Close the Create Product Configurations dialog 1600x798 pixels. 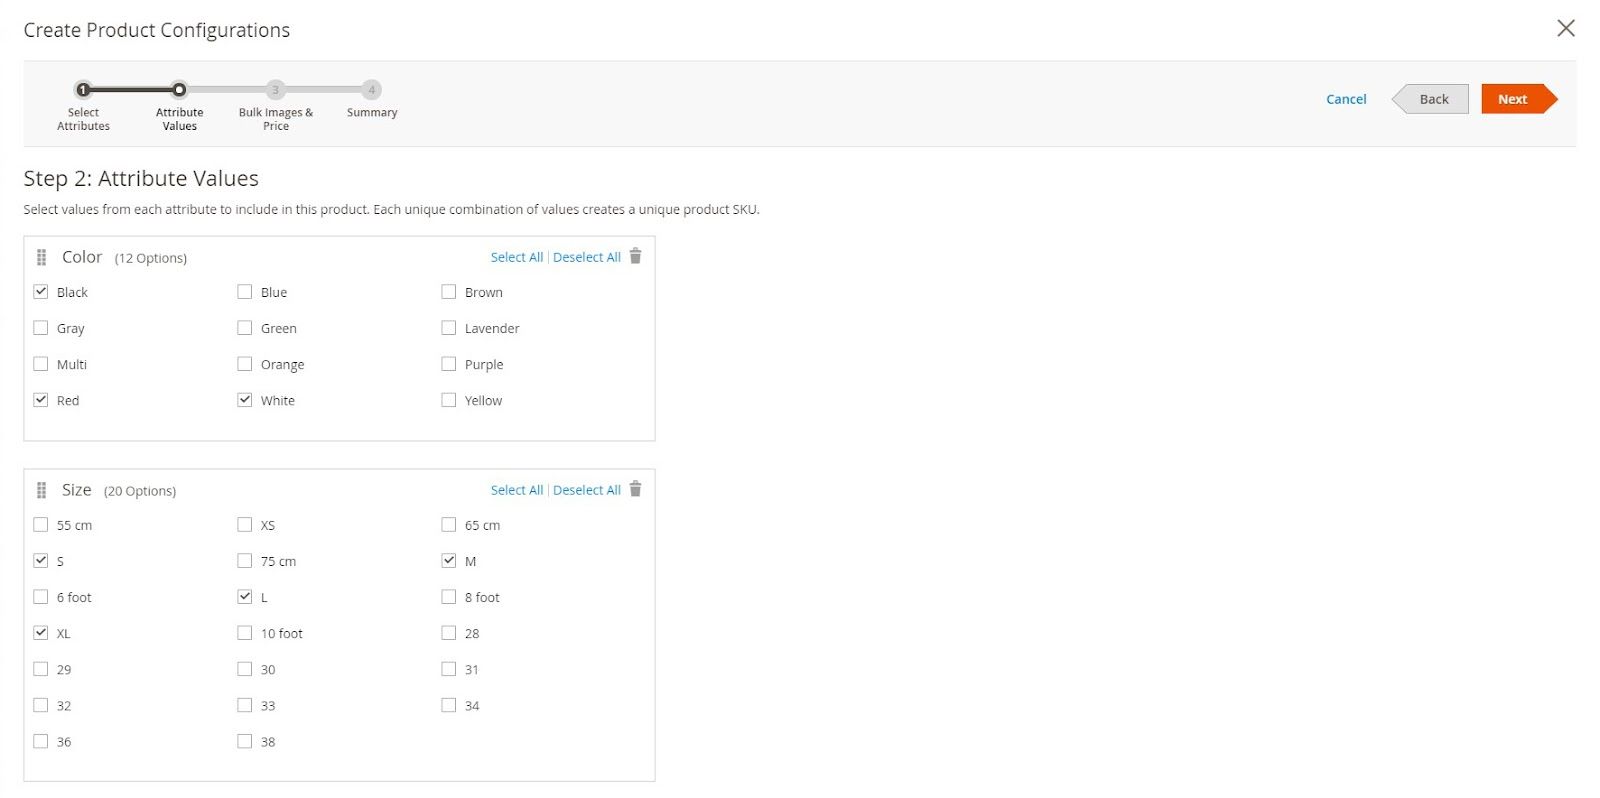[x=1566, y=28]
